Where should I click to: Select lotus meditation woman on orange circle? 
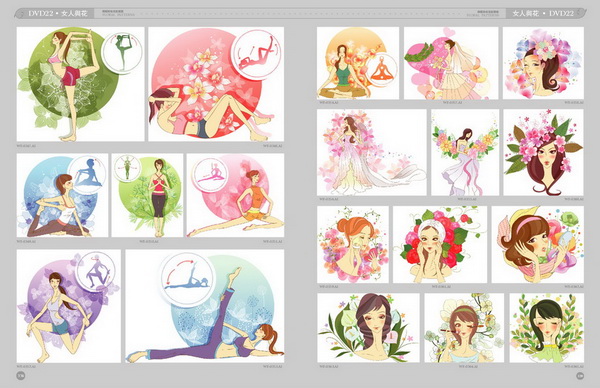pyautogui.click(x=358, y=63)
